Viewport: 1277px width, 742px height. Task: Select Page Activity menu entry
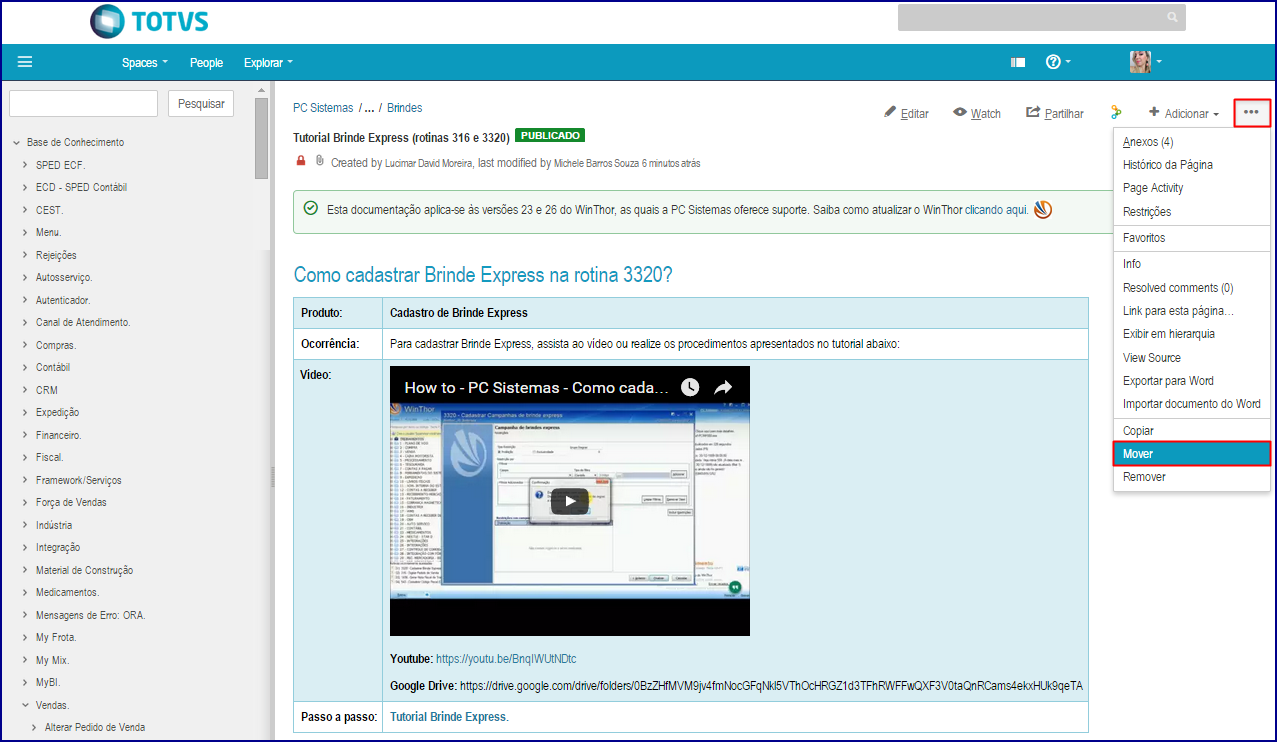[1191, 188]
